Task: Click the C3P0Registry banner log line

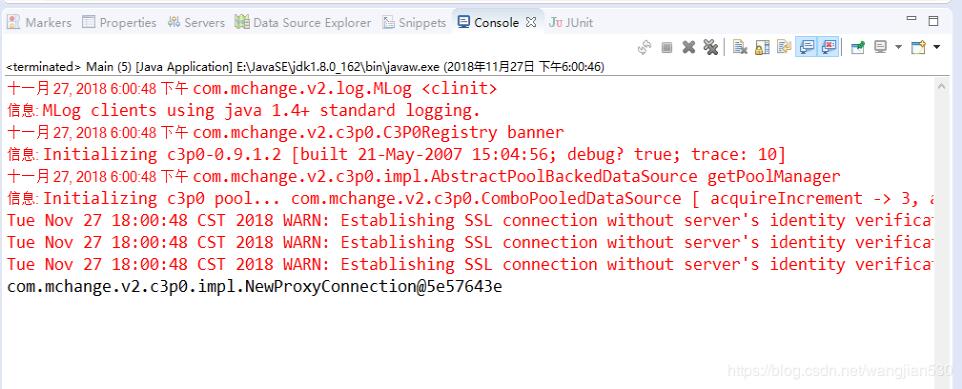Action: [x=285, y=133]
